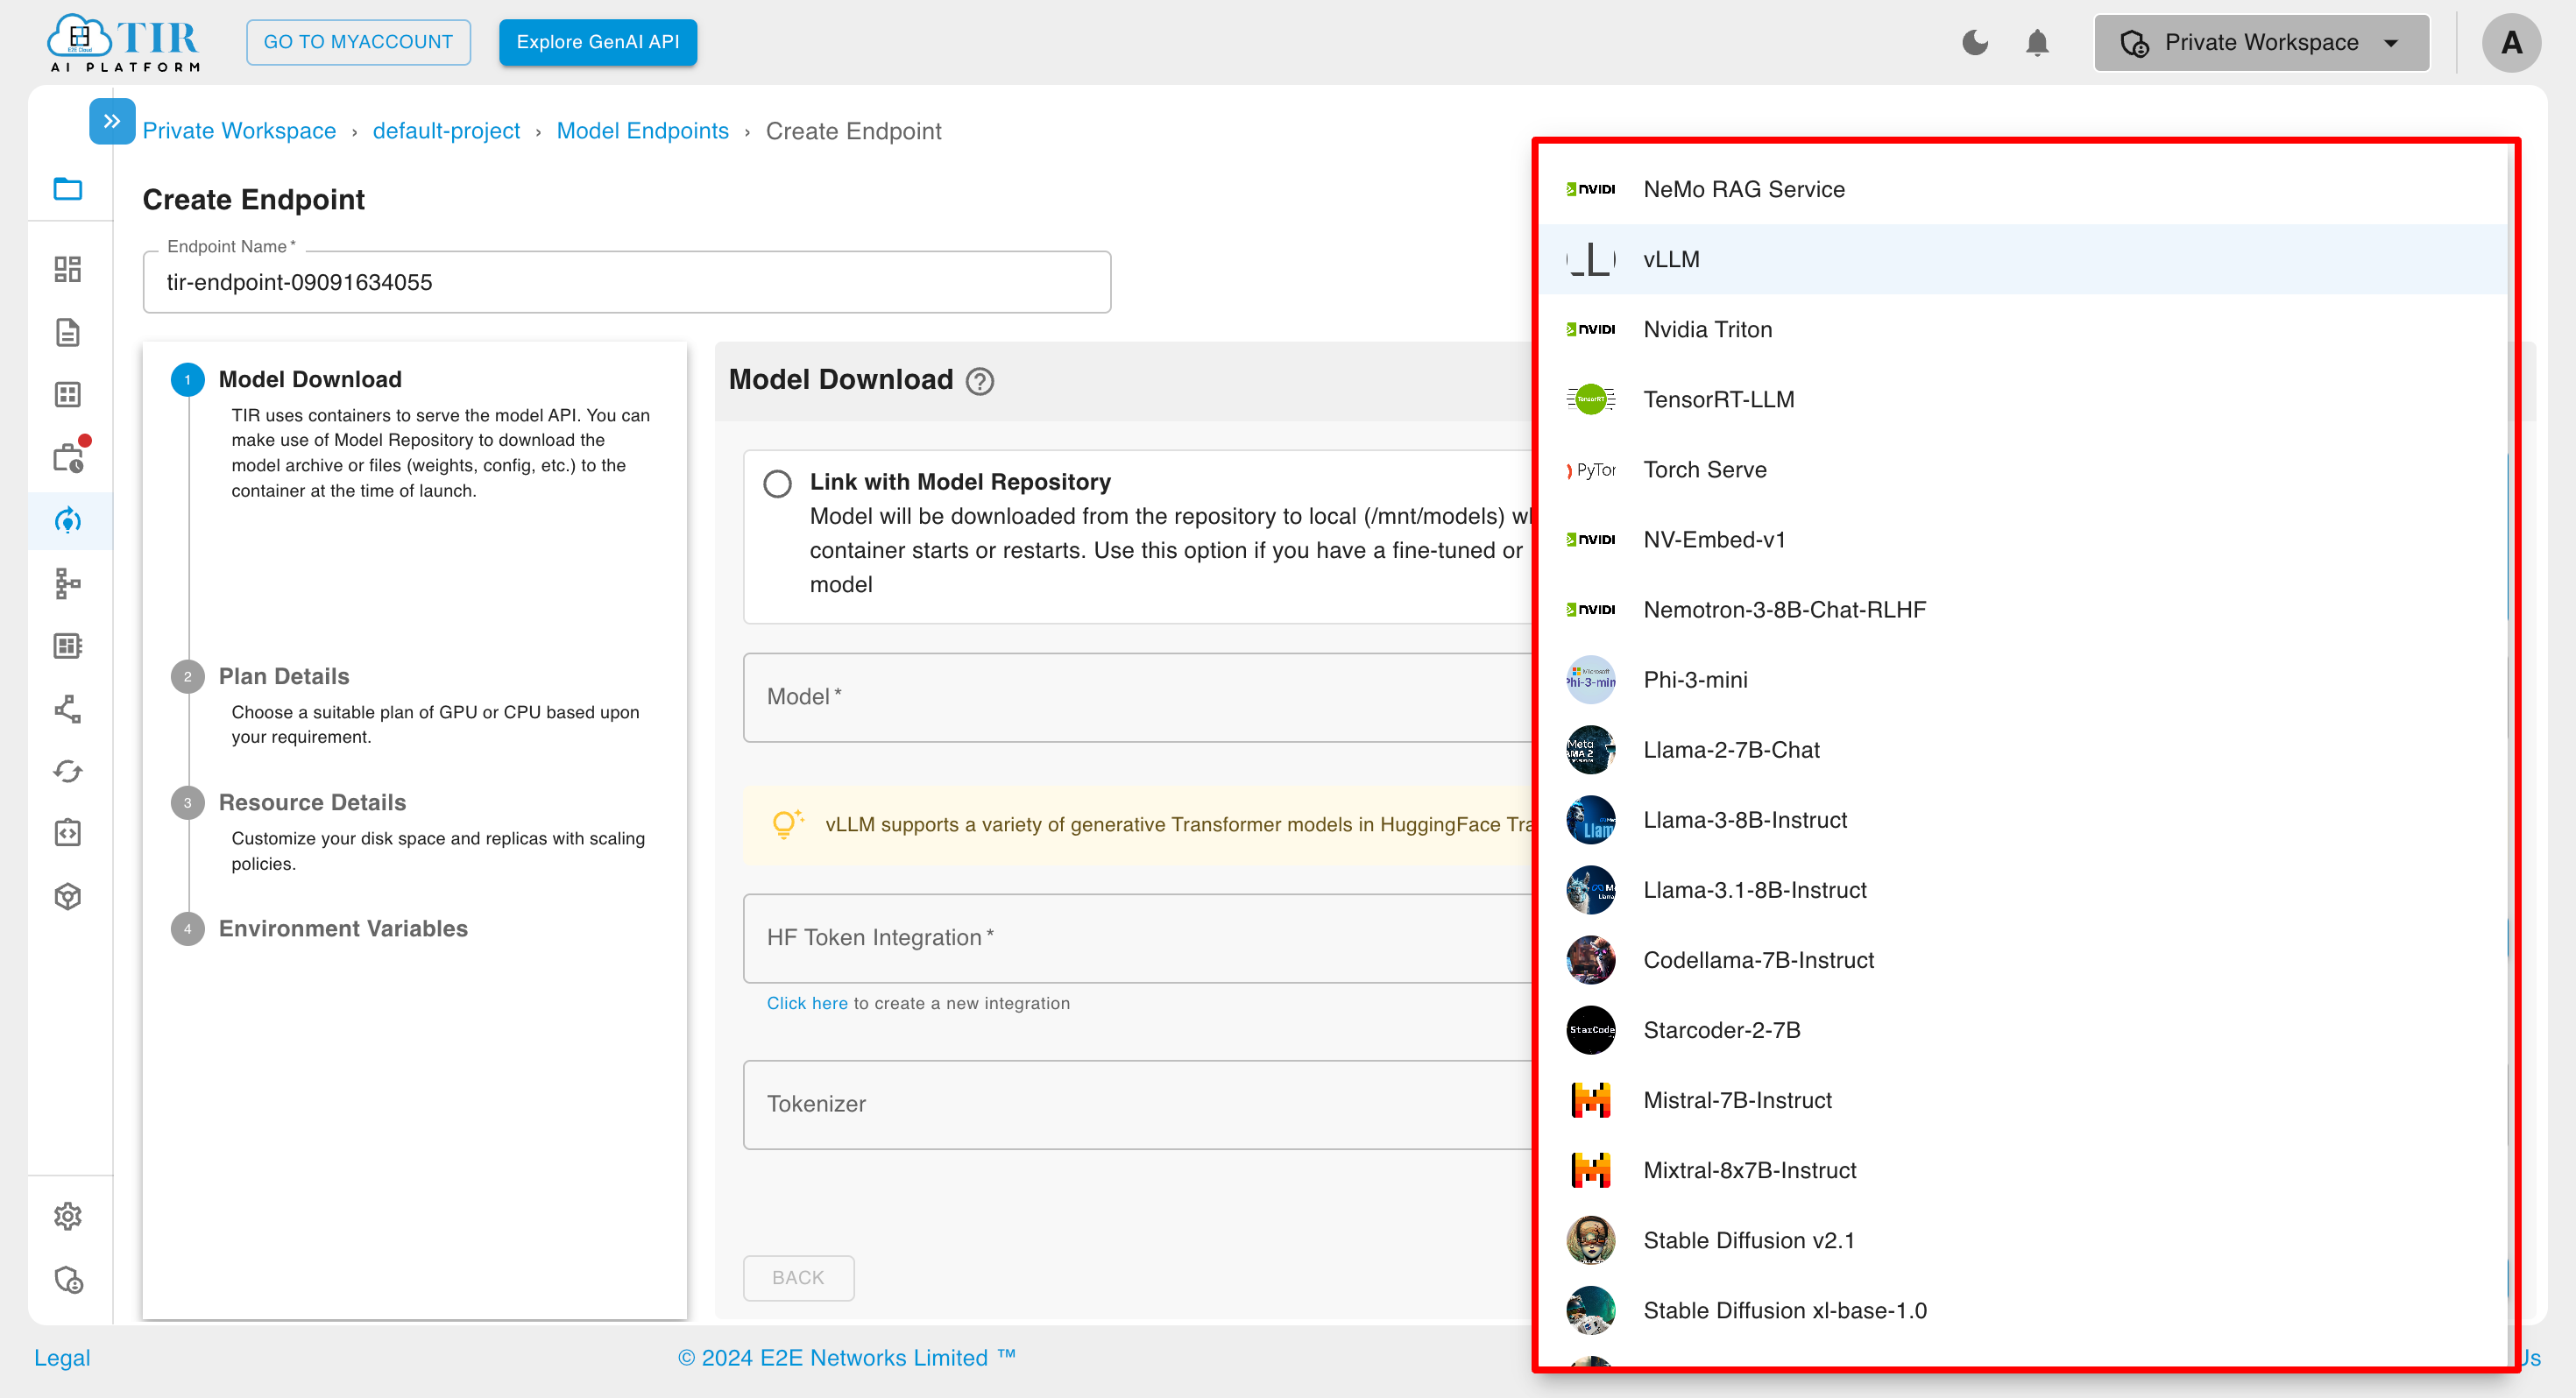The height and width of the screenshot is (1398, 2576).
Task: Expand the Model Endpoints breadcrumb link
Action: (x=640, y=131)
